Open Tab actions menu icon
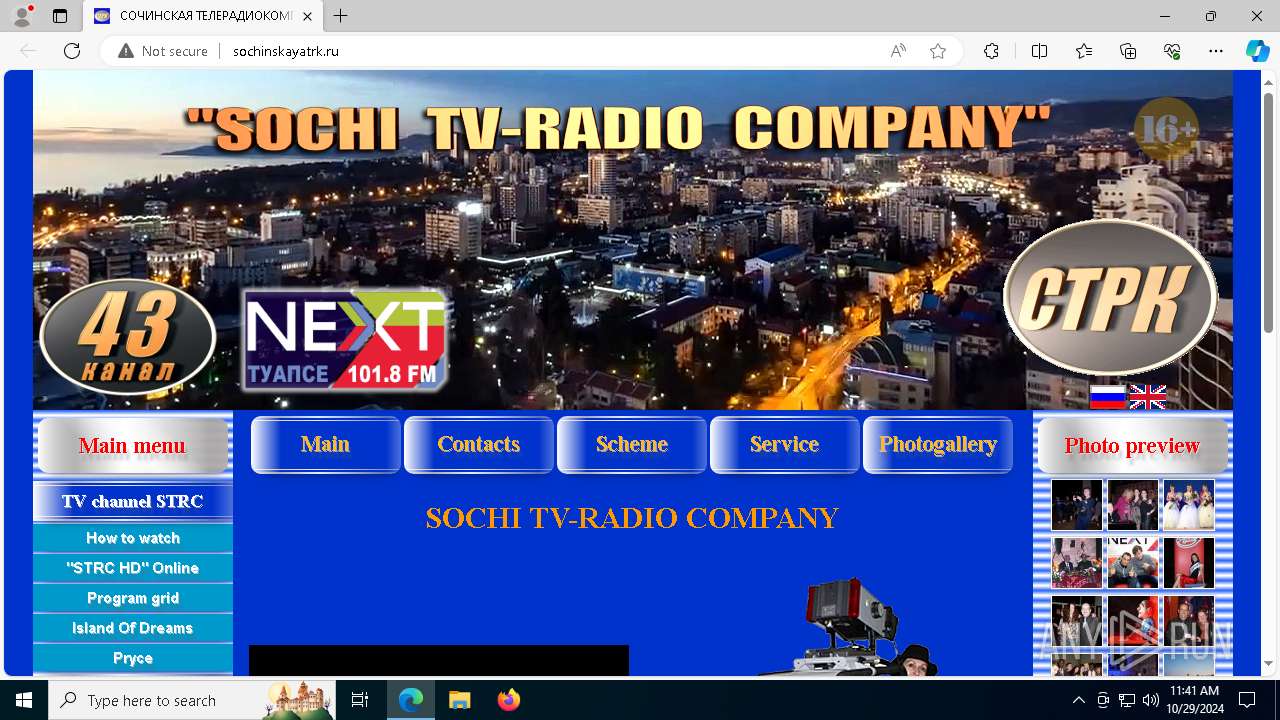The height and width of the screenshot is (720, 1280). coord(60,16)
